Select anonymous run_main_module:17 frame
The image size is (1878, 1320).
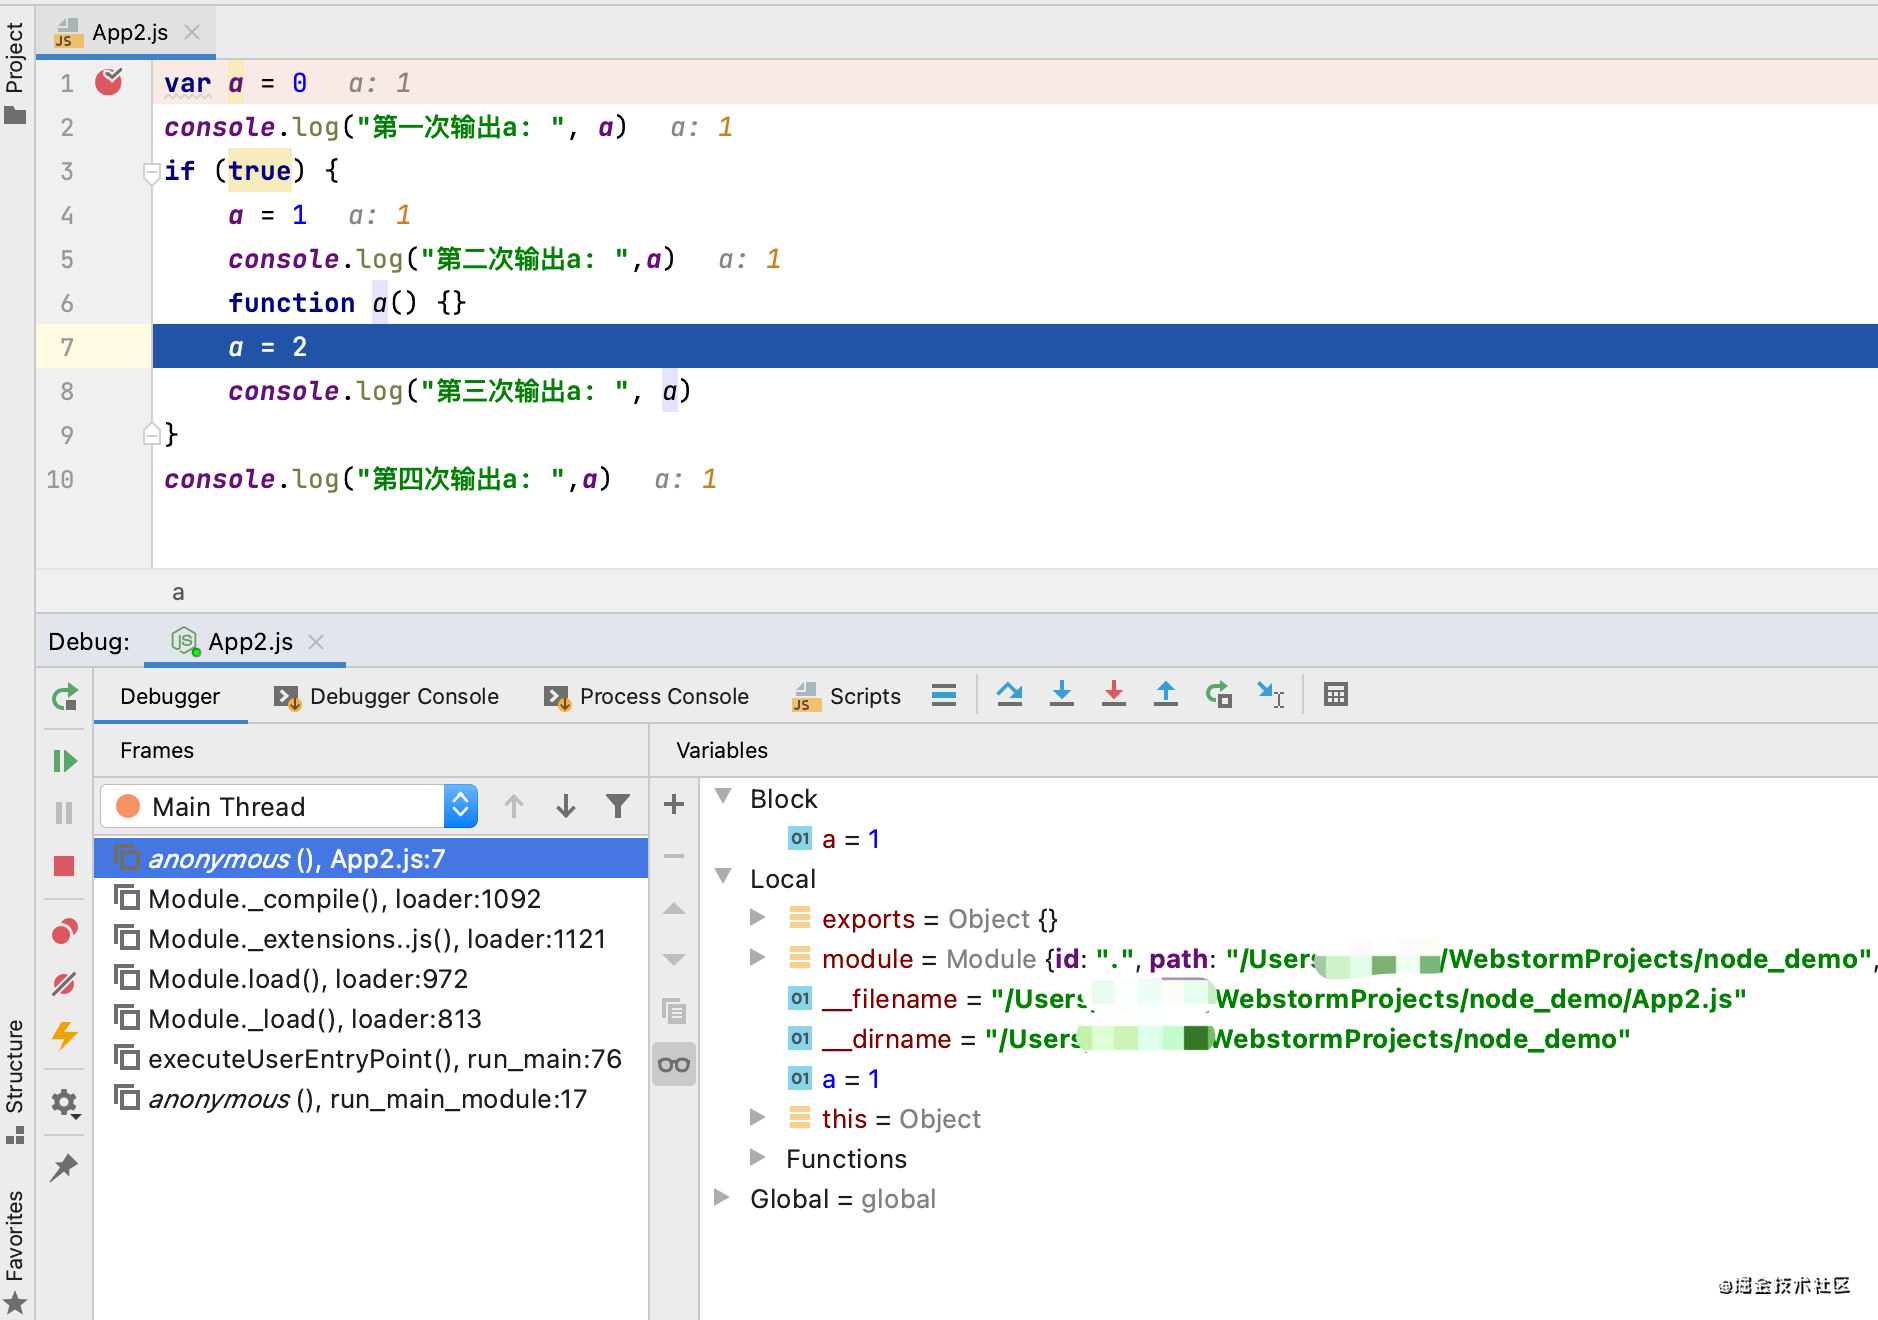371,1098
